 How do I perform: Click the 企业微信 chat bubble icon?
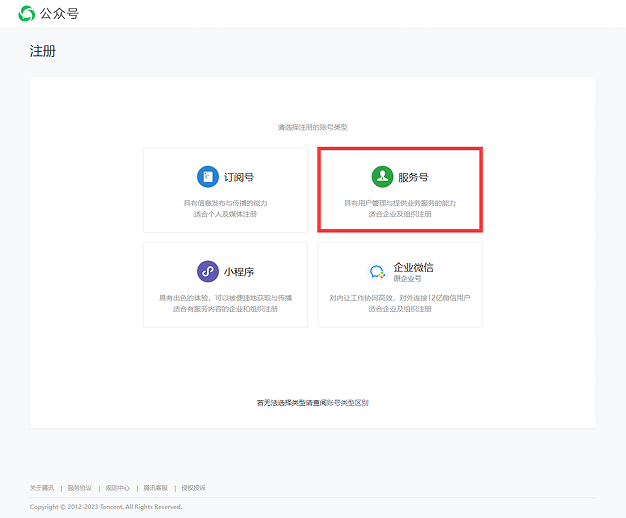click(377, 272)
